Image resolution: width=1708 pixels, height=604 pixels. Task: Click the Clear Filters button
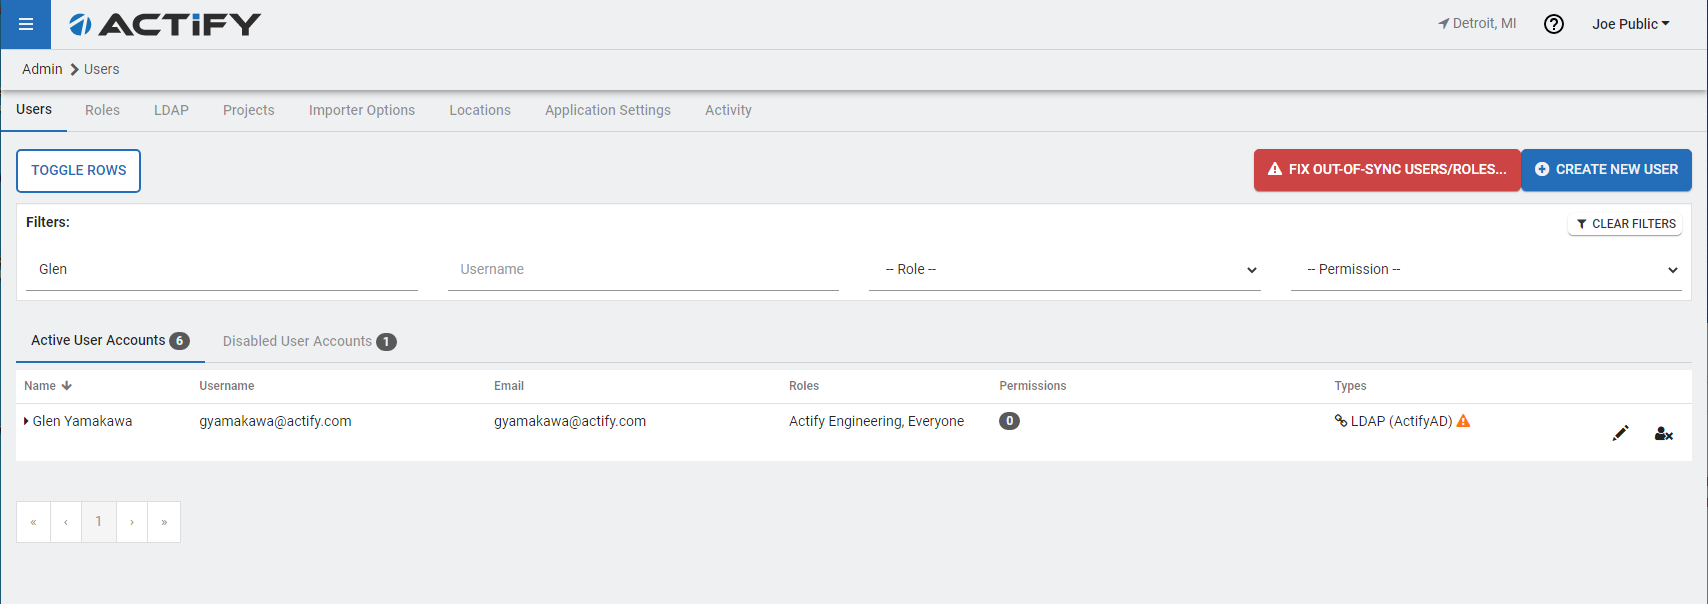1625,224
